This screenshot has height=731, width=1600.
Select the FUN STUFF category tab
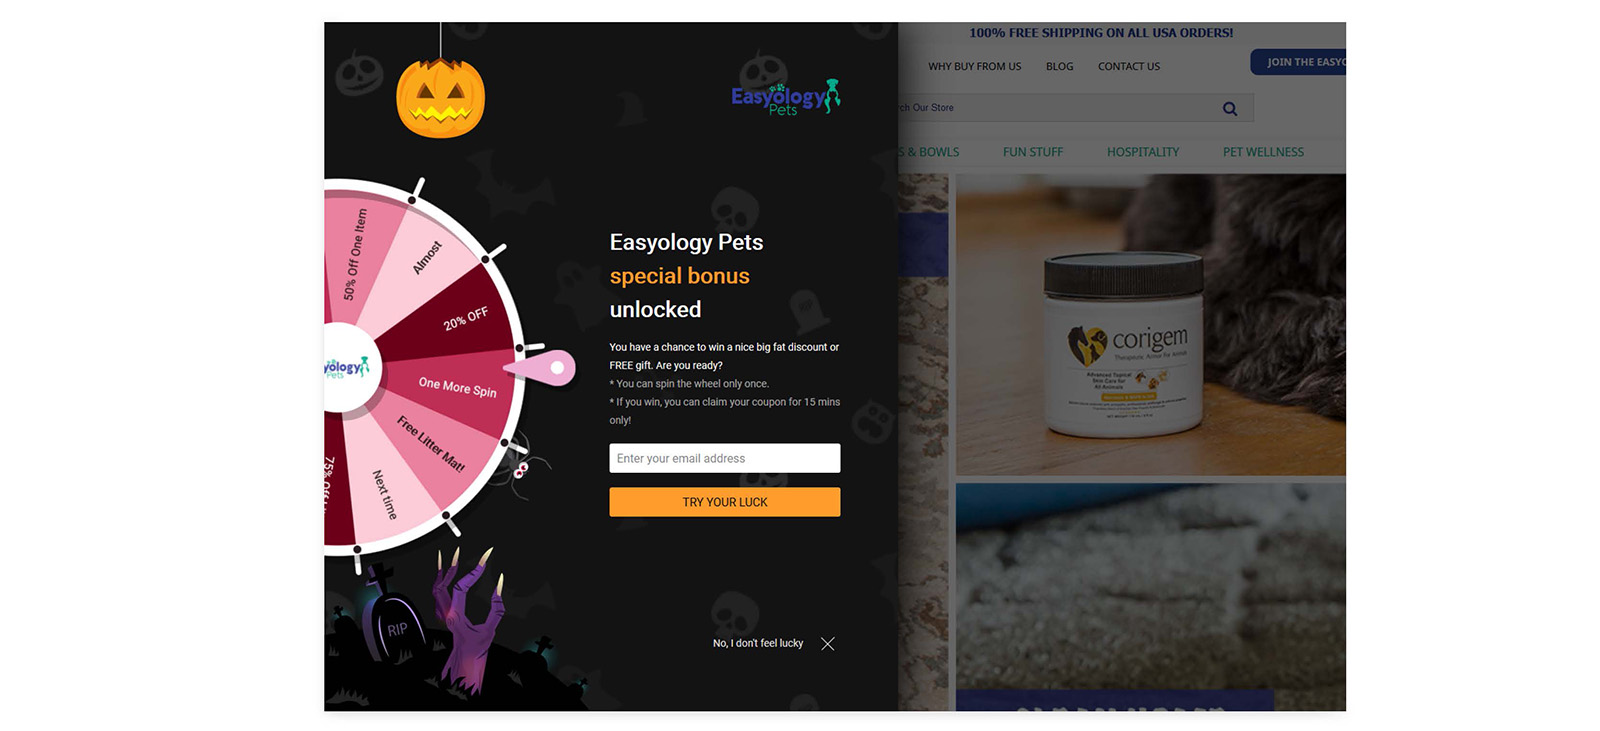click(1033, 152)
